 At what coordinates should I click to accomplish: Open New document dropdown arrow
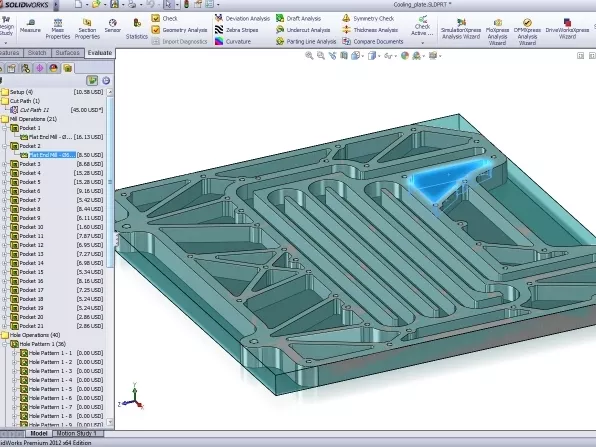(87, 5)
